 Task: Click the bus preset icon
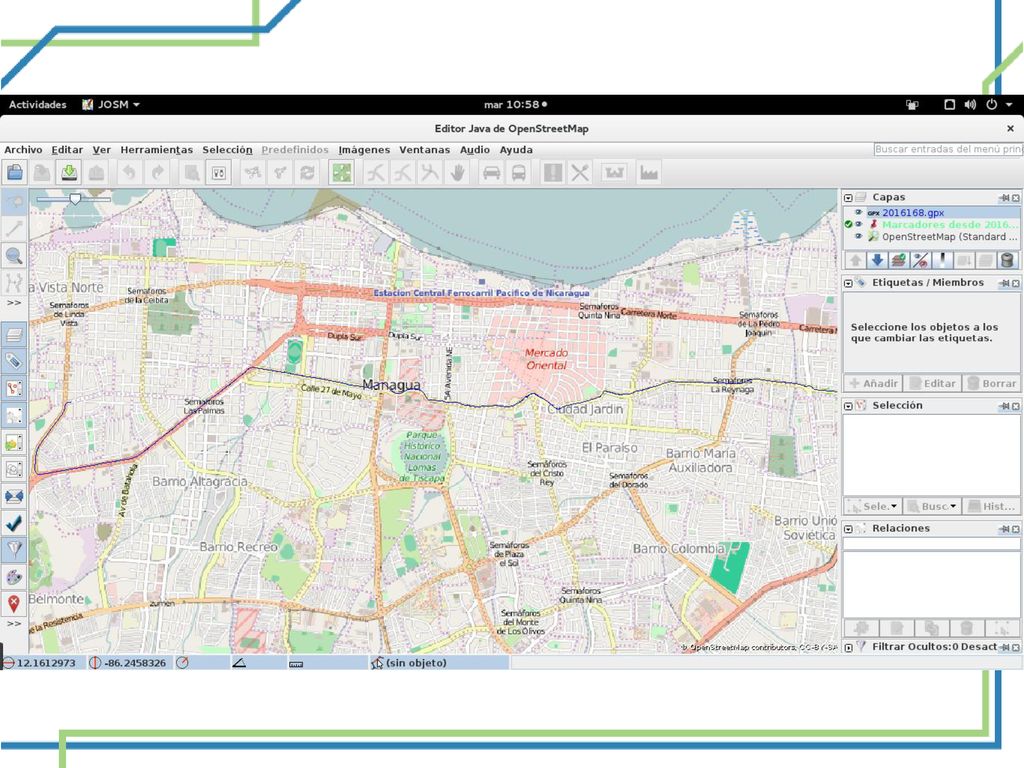[x=519, y=173]
